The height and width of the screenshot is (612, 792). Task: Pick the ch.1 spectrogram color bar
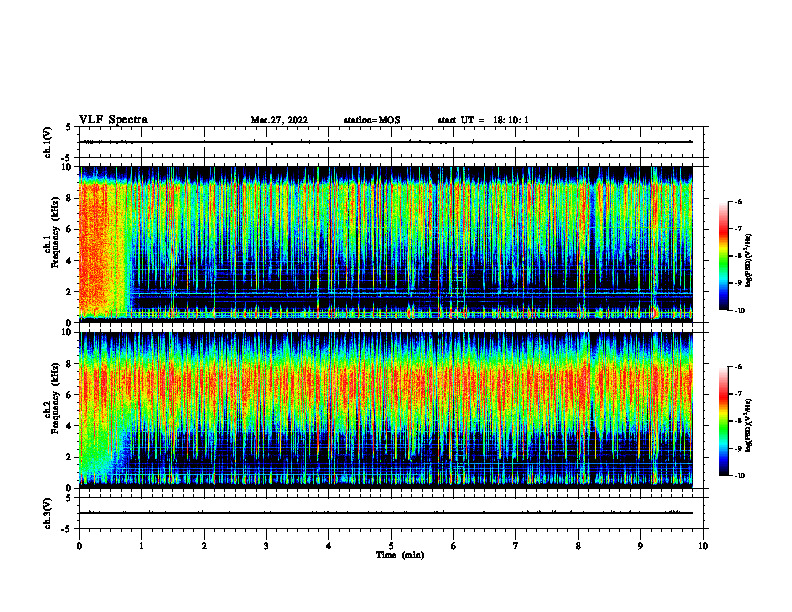coord(723,256)
